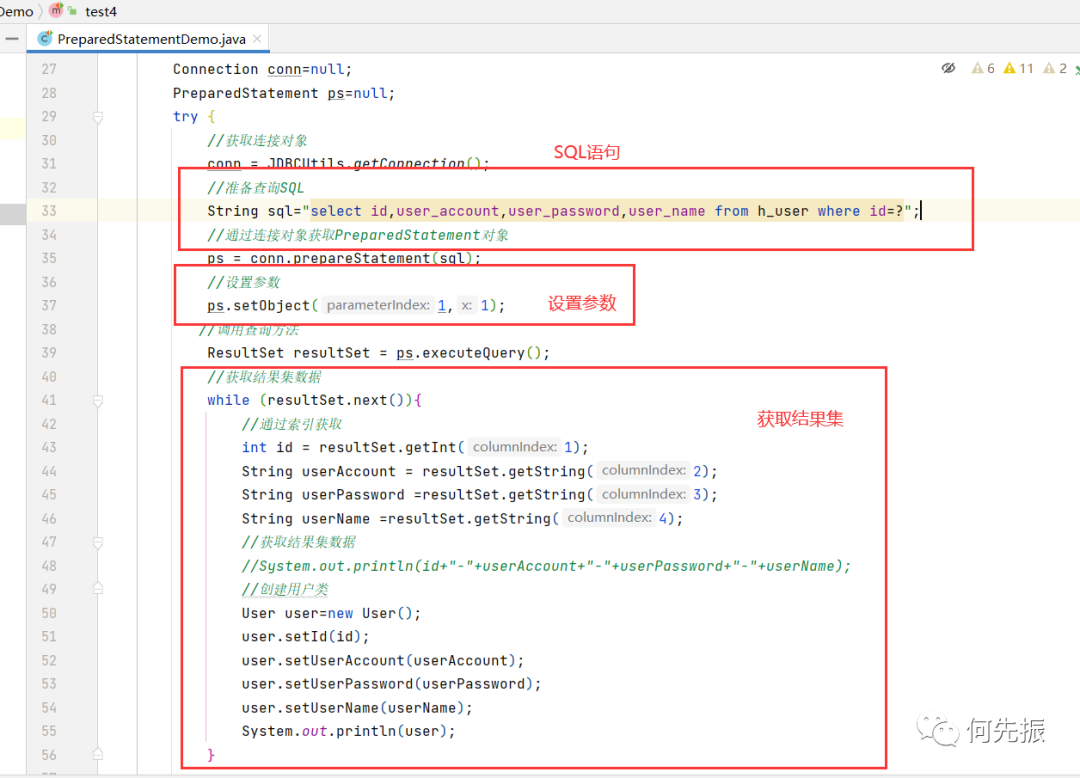Close the PreparedStatementDemo.java tab
The width and height of the screenshot is (1080, 778).
coord(257,39)
